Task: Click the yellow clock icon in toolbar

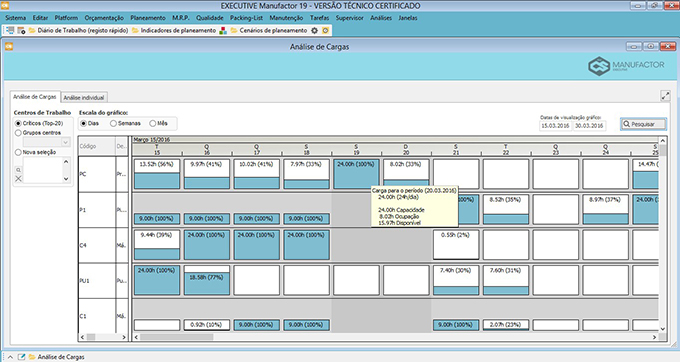Action: coord(325,30)
